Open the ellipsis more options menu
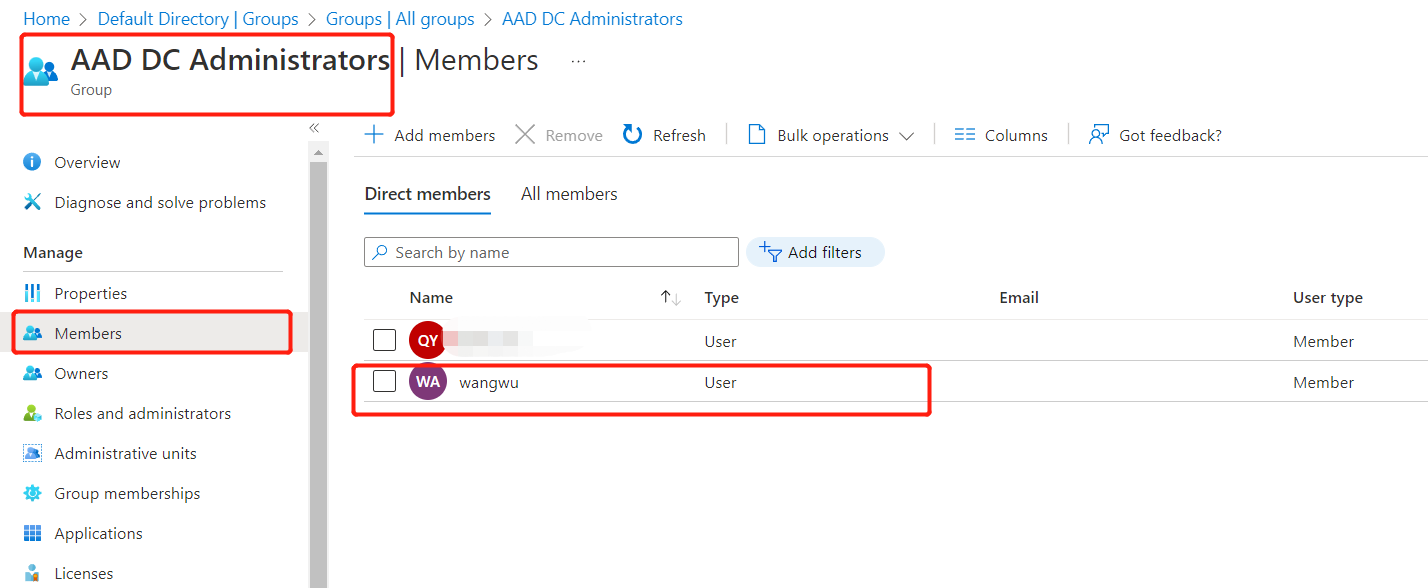Image resolution: width=1428 pixels, height=588 pixels. tap(578, 61)
